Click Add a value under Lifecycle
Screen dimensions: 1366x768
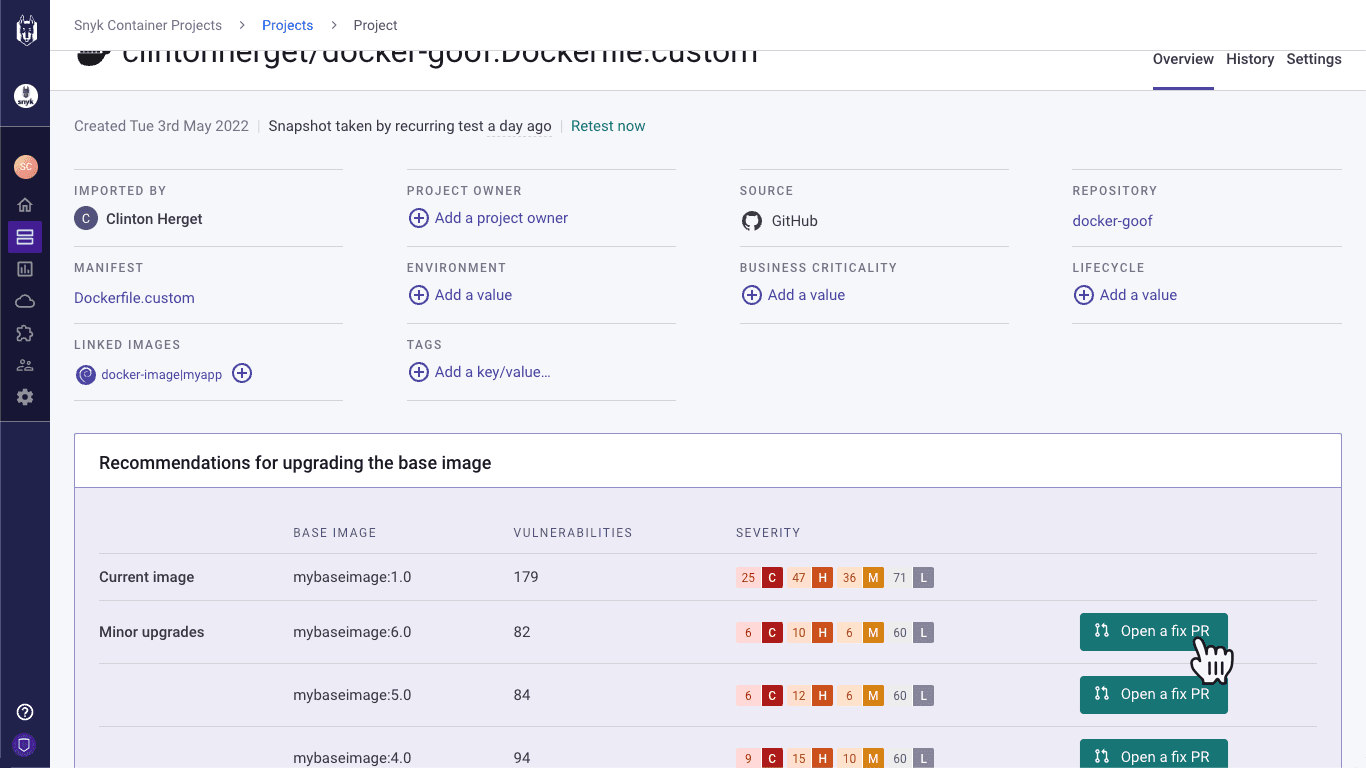click(x=1138, y=295)
